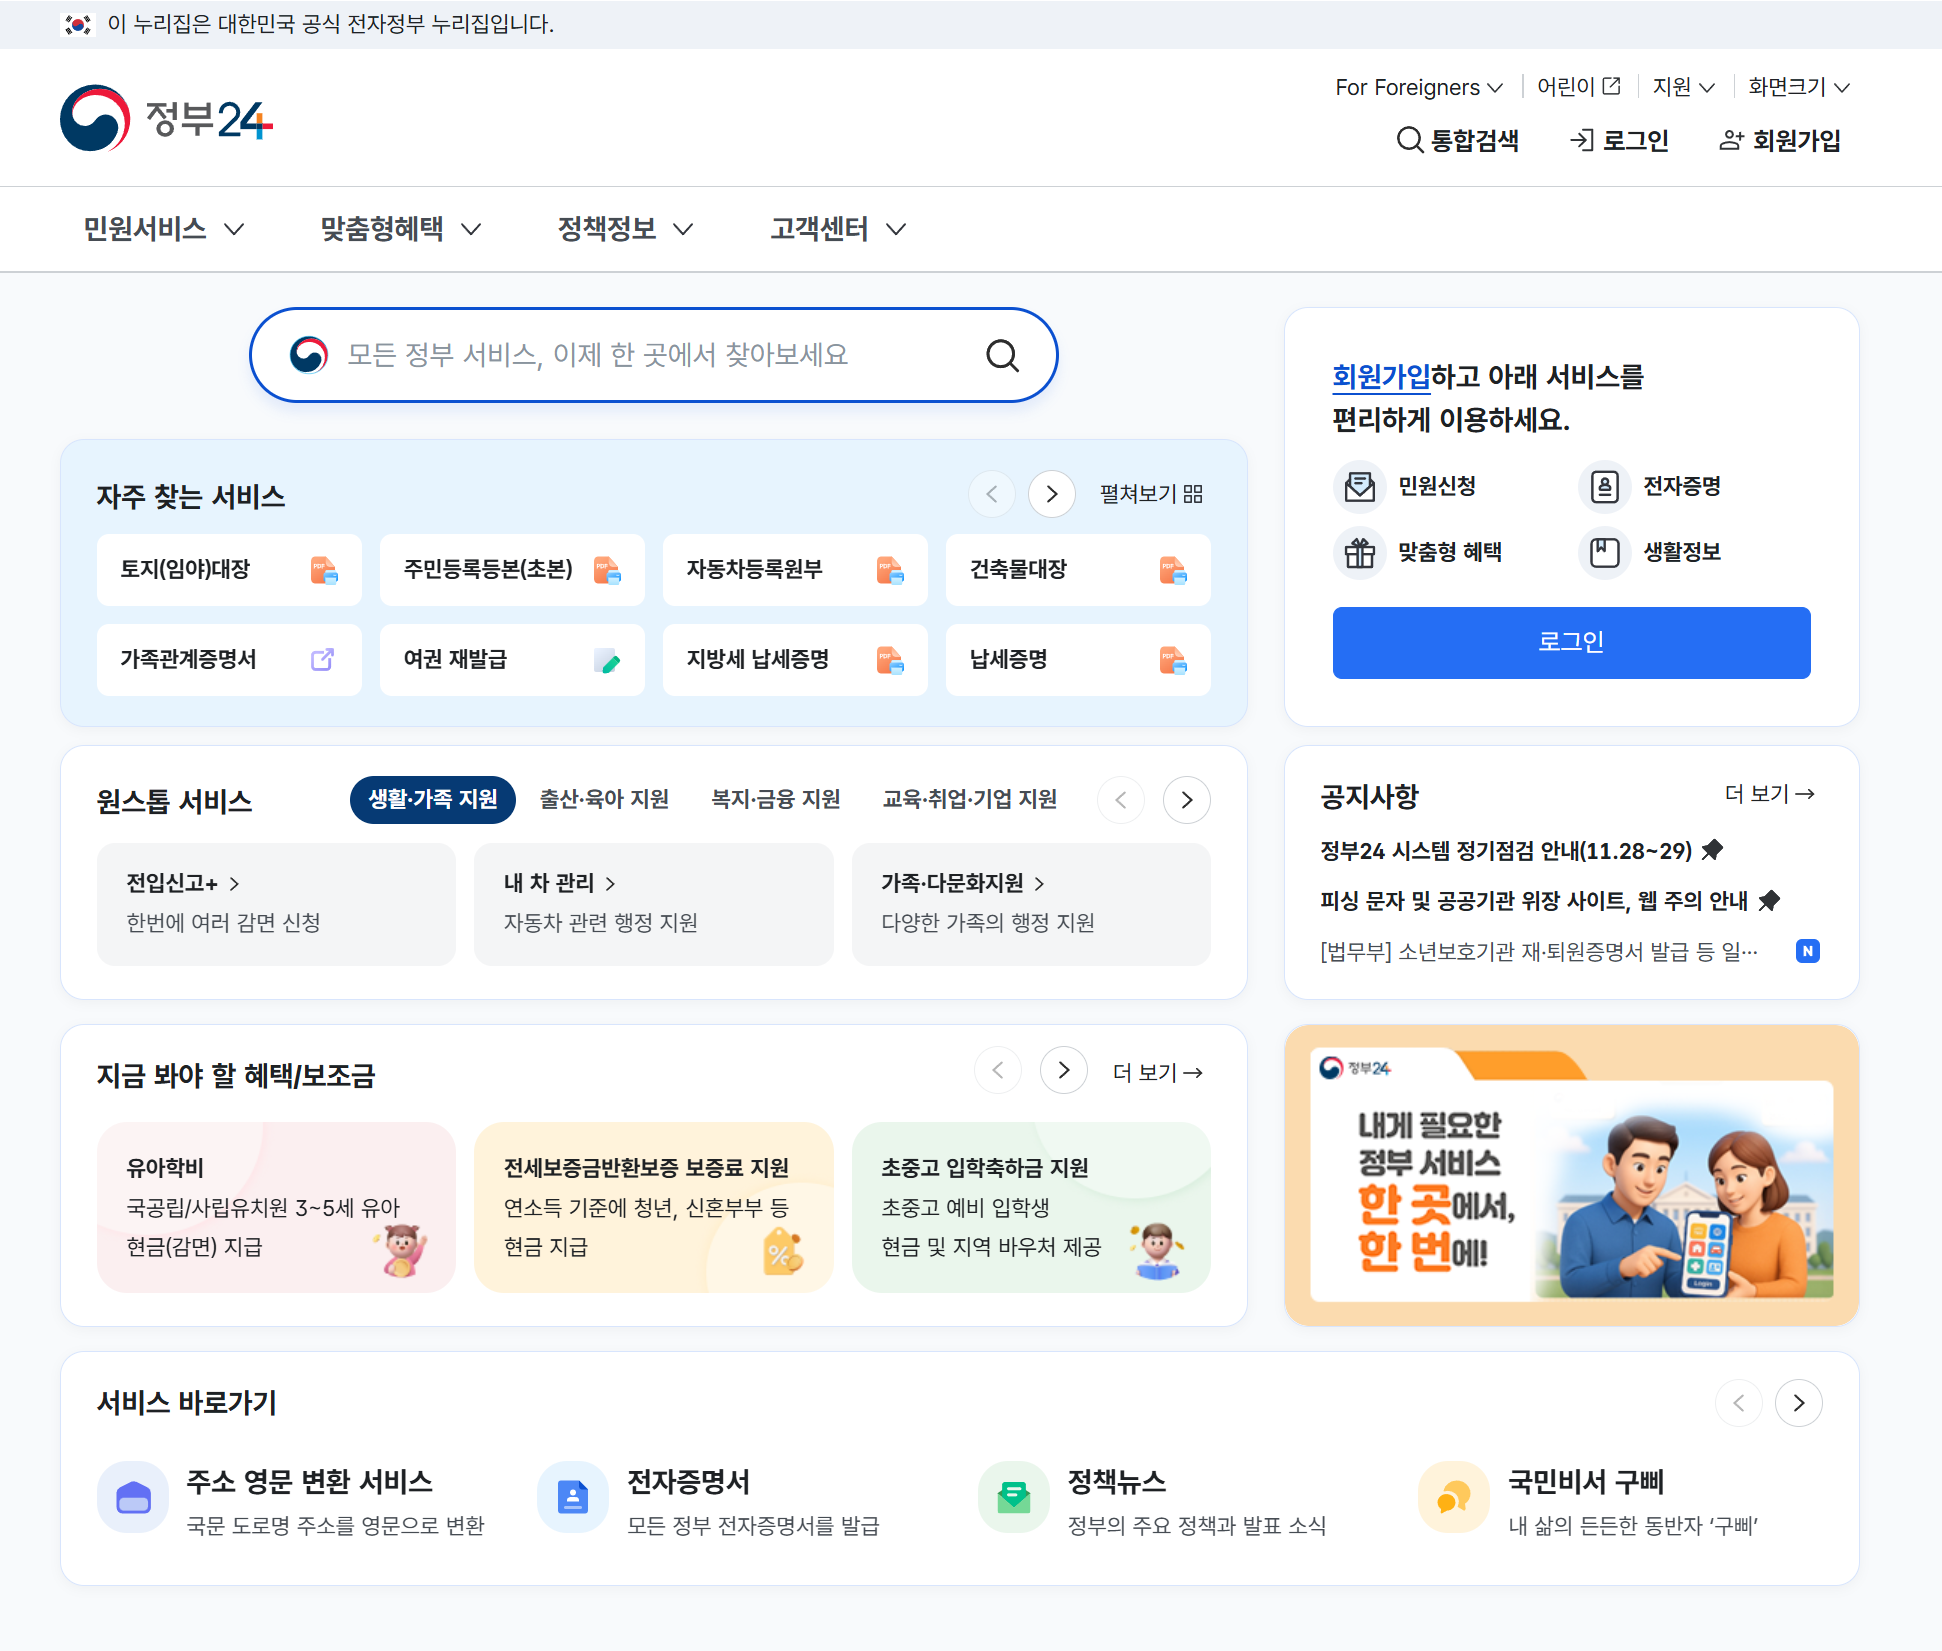Expand the 민원서비스 menu
The height and width of the screenshot is (1651, 1942).
pos(163,229)
